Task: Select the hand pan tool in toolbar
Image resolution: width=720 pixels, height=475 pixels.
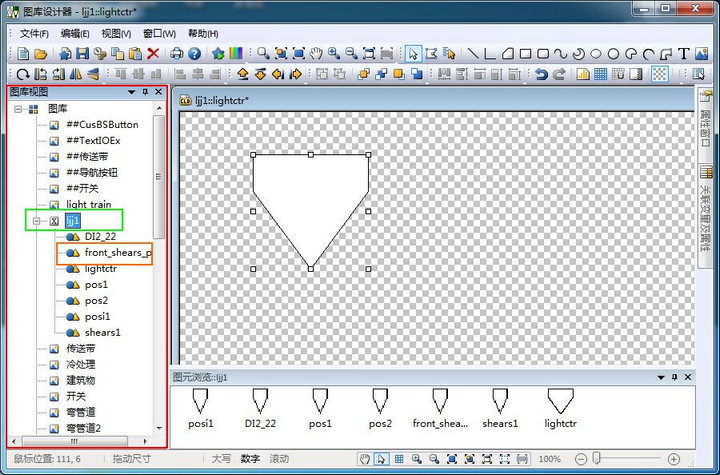Action: coord(316,53)
